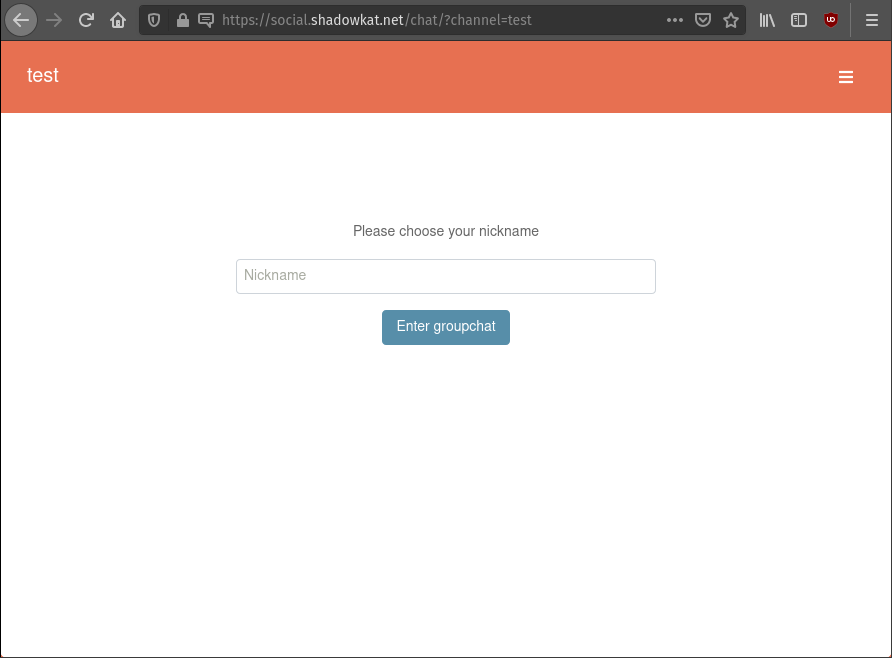Bookmark this page with the star icon
This screenshot has width=892, height=658.
tap(731, 20)
